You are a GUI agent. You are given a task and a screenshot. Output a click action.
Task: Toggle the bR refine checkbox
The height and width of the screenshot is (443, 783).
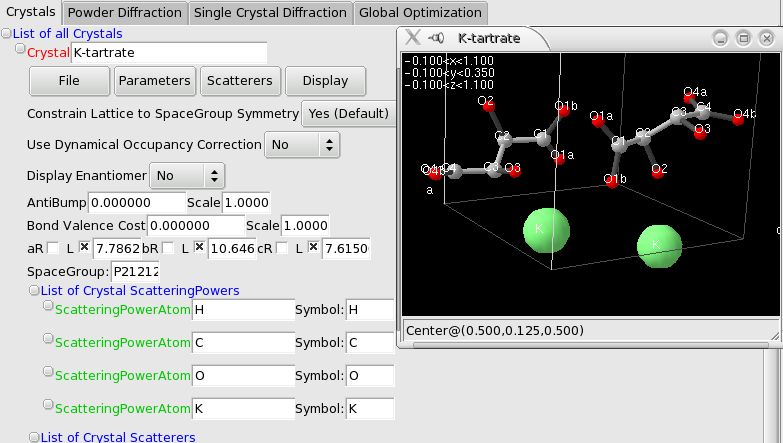168,248
